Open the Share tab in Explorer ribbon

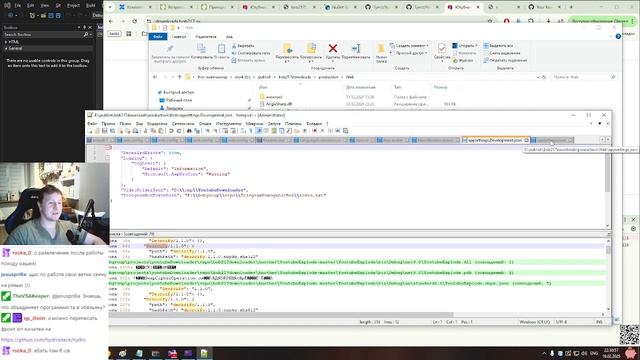206,37
